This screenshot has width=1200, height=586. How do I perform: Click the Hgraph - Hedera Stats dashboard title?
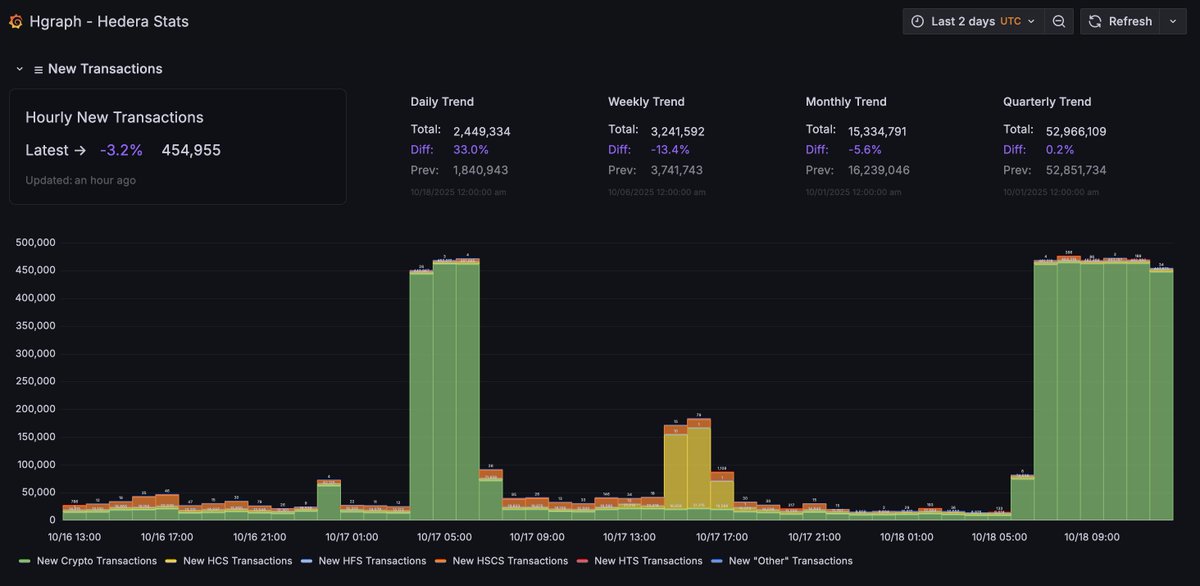click(108, 21)
